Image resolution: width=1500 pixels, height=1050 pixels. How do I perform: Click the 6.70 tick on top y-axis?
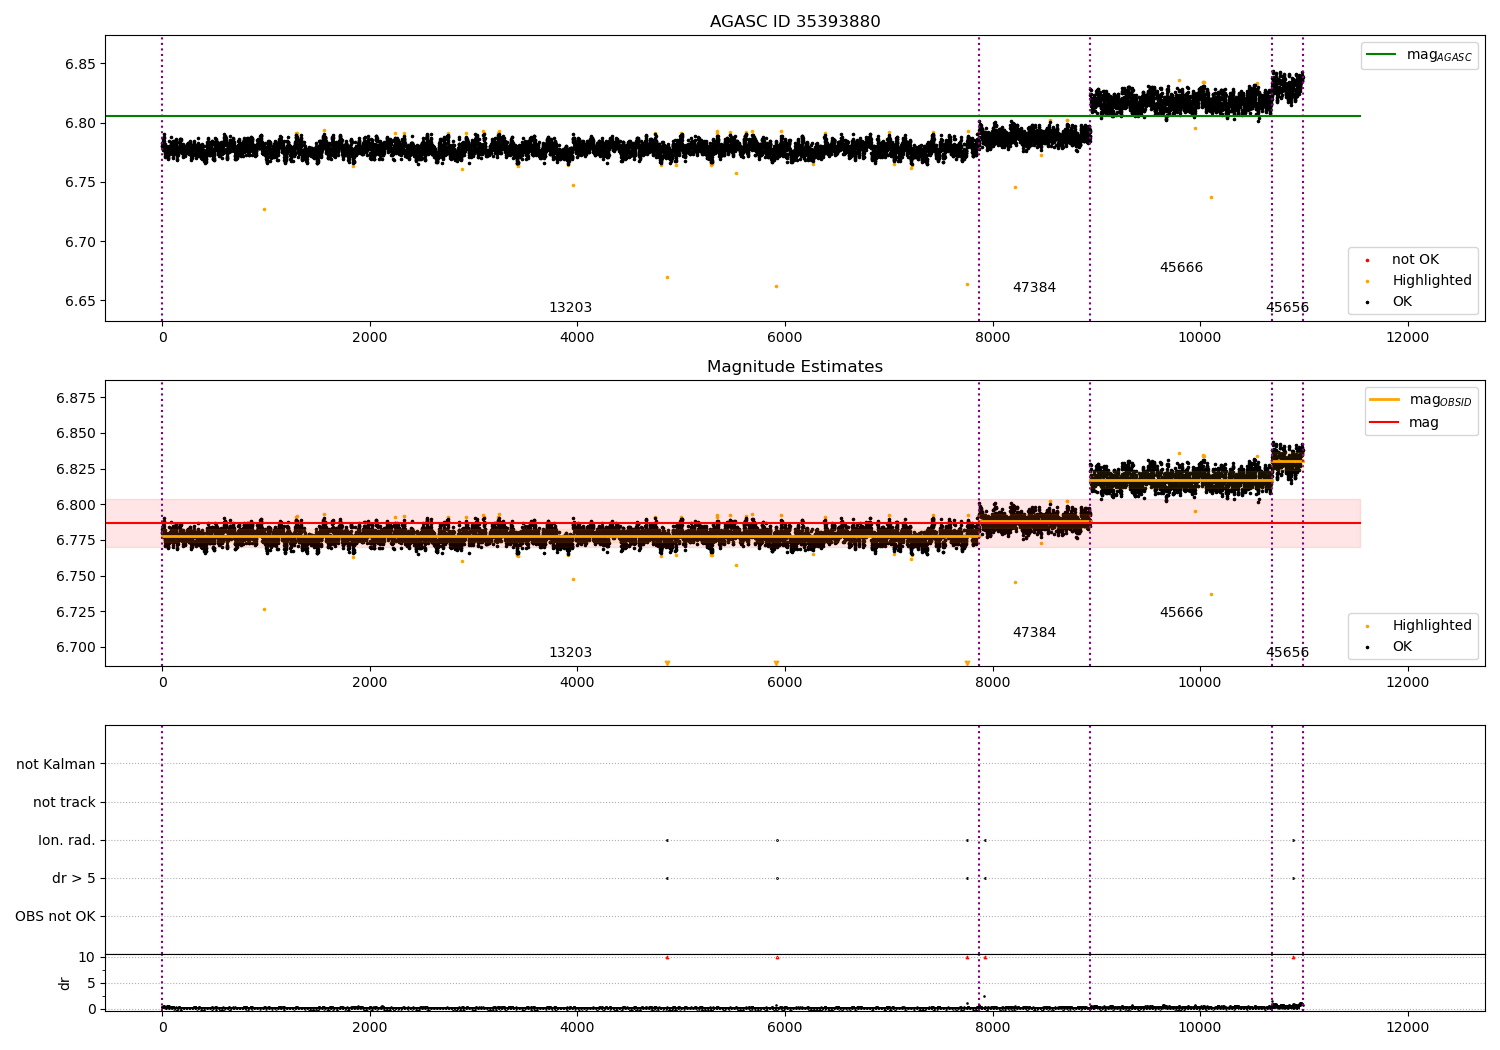(81, 242)
